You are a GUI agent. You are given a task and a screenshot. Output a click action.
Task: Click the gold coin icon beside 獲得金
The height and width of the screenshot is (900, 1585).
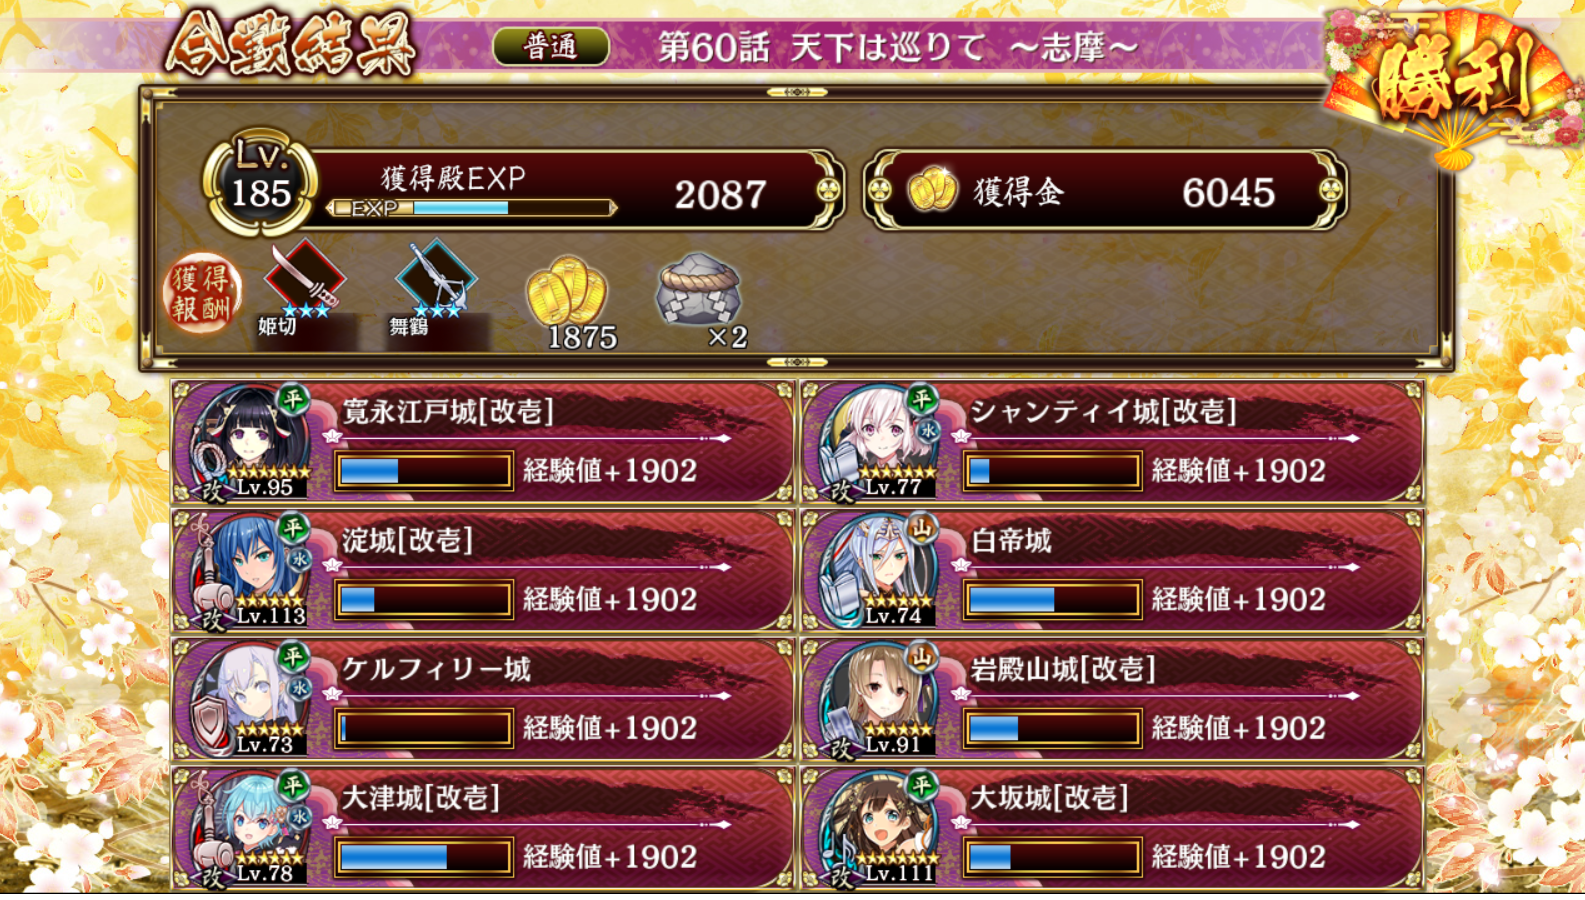click(932, 190)
